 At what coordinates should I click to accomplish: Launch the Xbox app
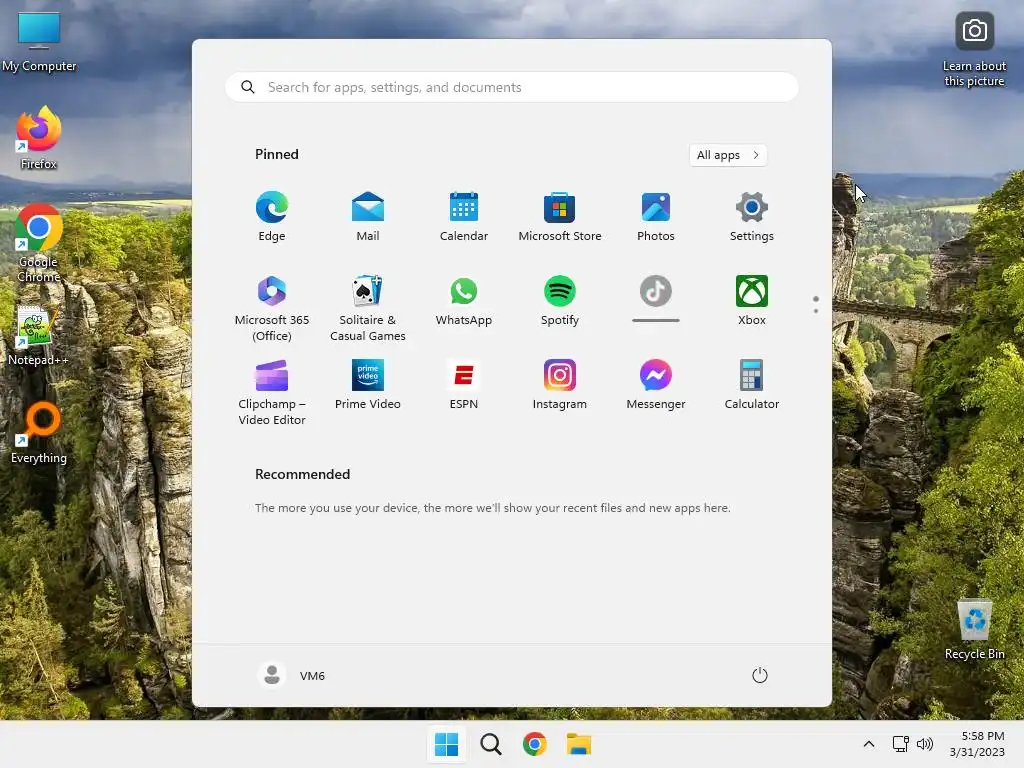(752, 300)
